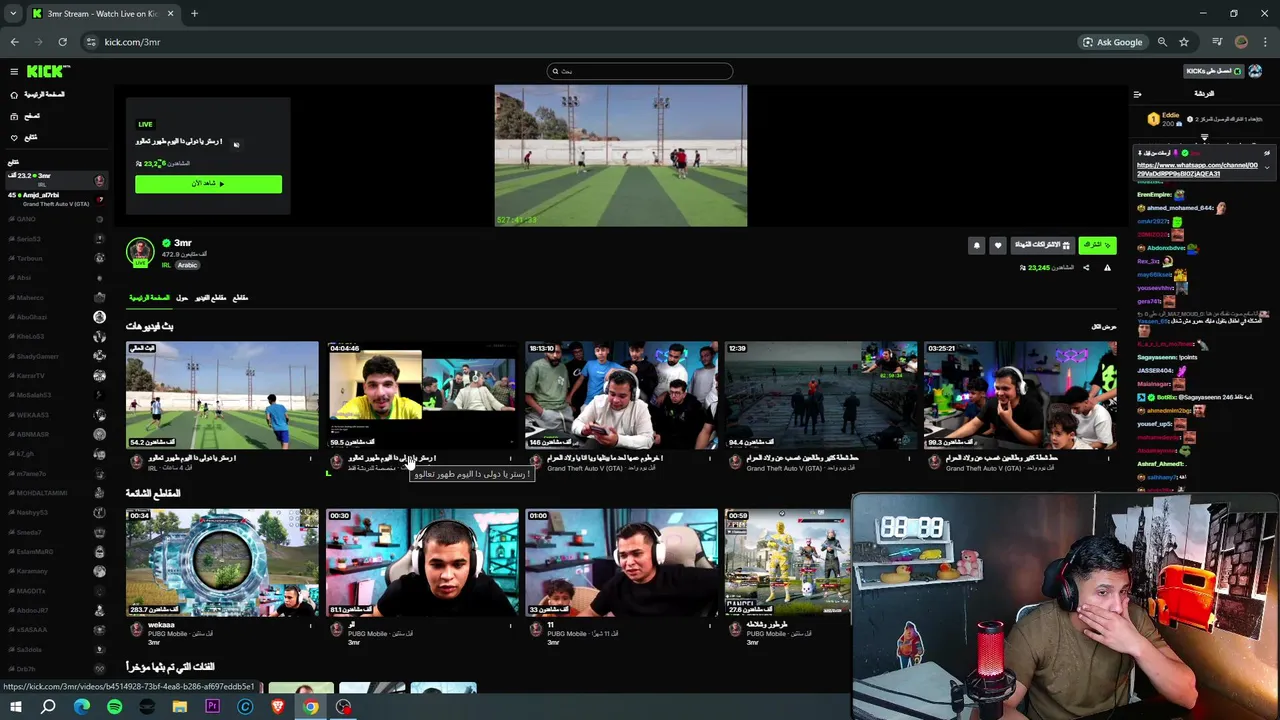Open Microsoft Edge from the taskbar

pos(82,707)
